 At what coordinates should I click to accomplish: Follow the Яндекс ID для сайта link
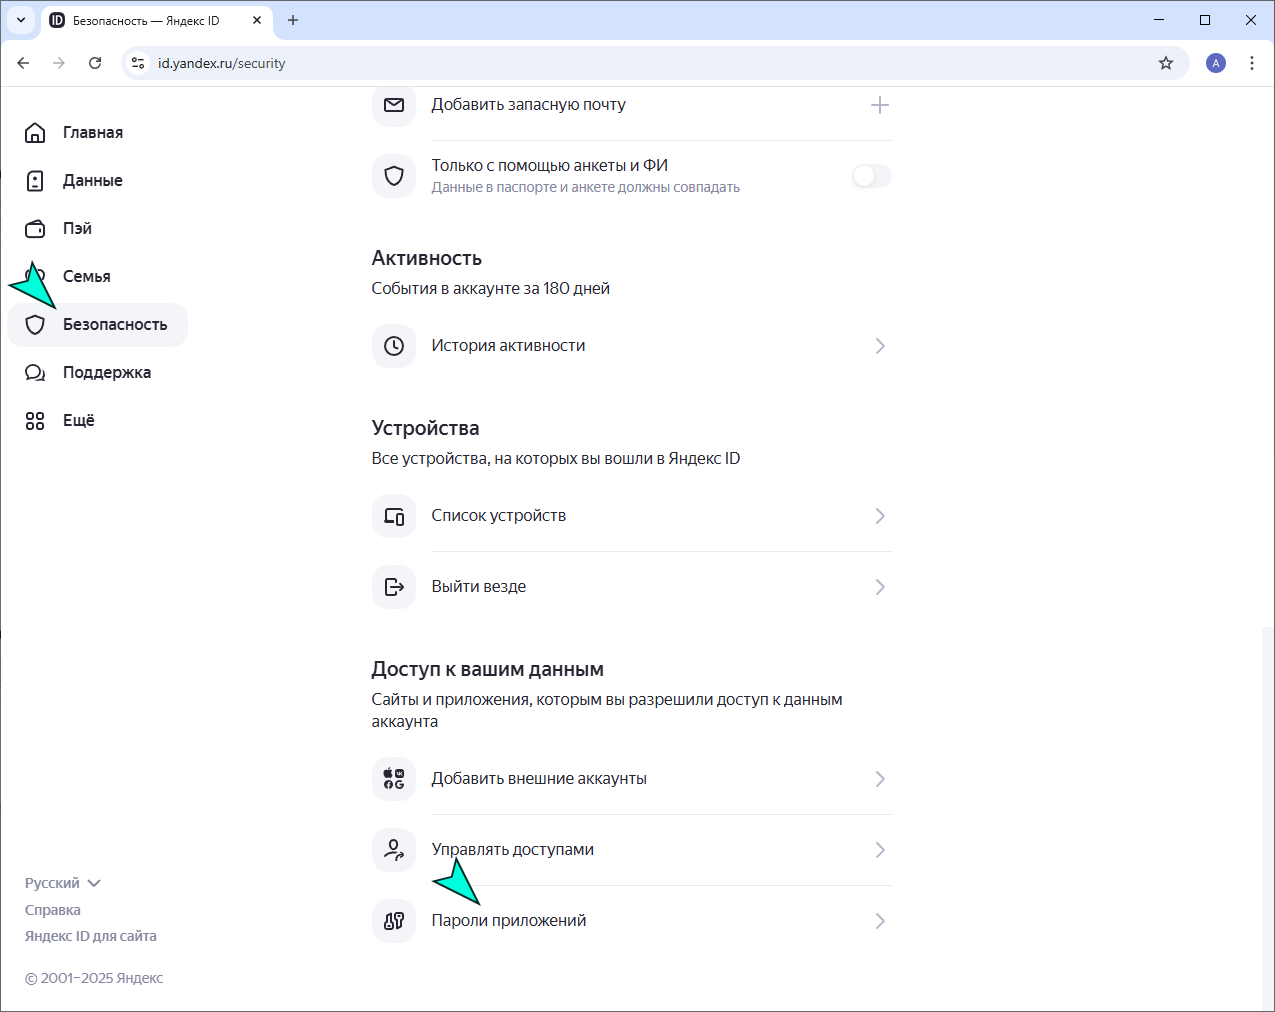[x=90, y=935]
